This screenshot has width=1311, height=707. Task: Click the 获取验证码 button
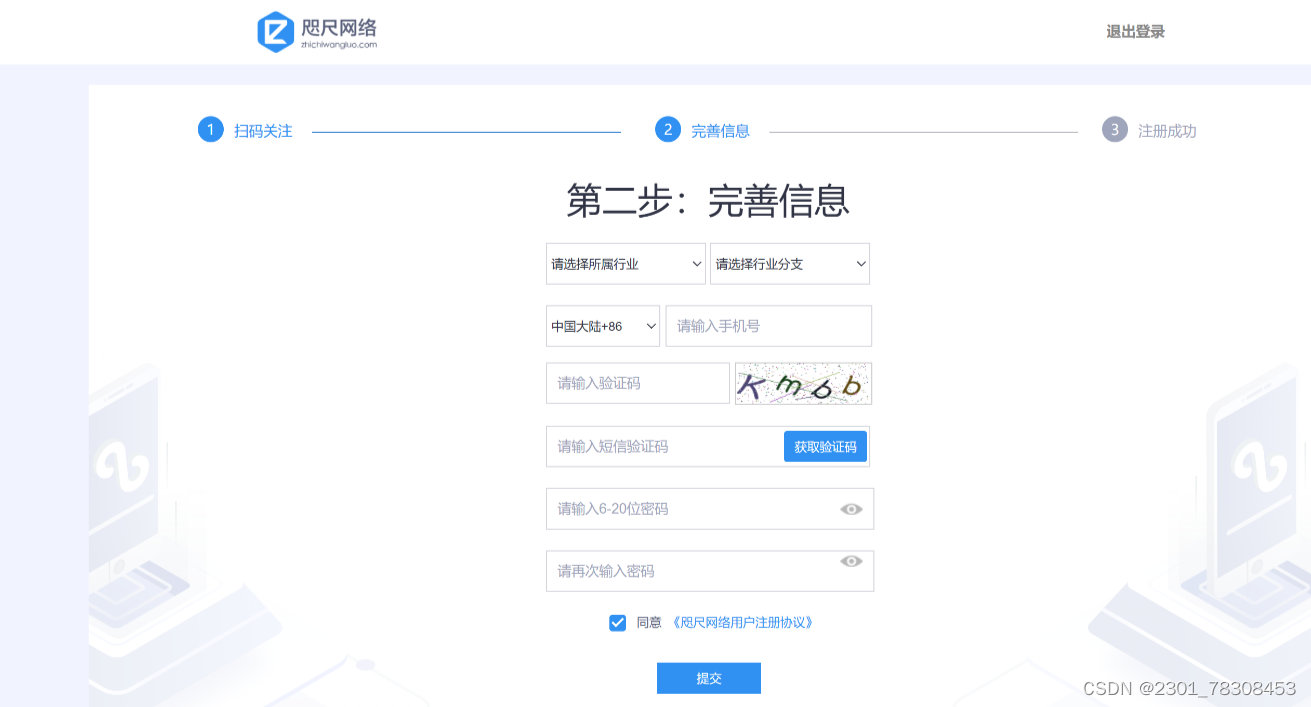(825, 447)
